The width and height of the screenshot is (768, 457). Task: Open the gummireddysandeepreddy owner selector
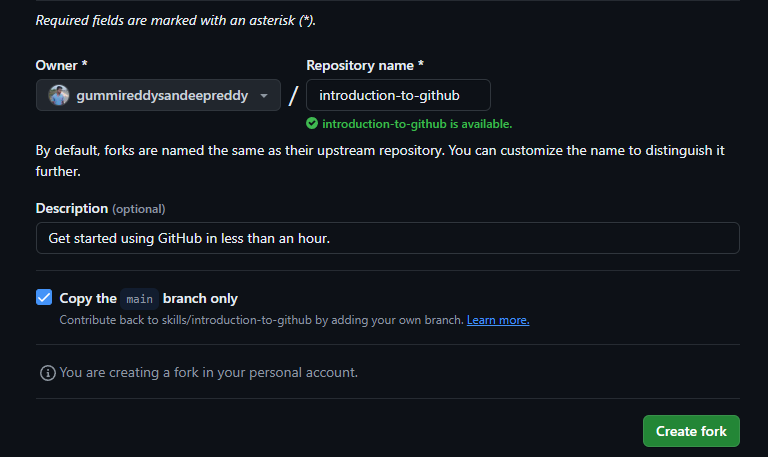159,96
